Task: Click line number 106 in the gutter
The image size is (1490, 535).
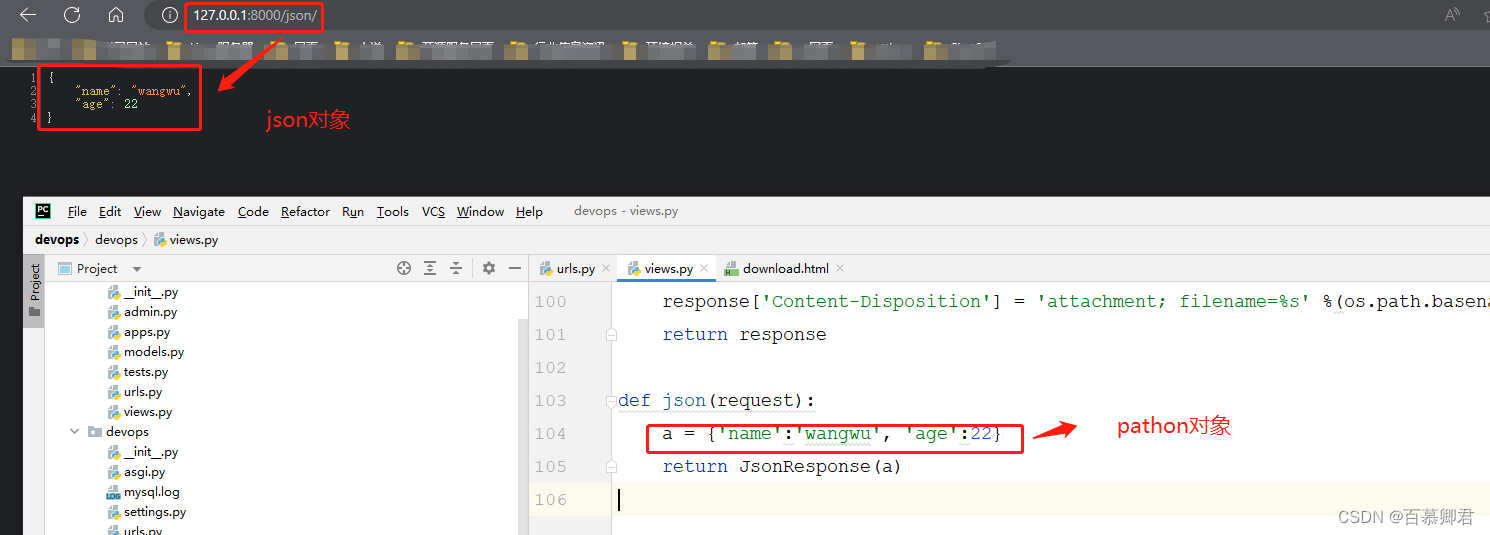Action: [550, 500]
